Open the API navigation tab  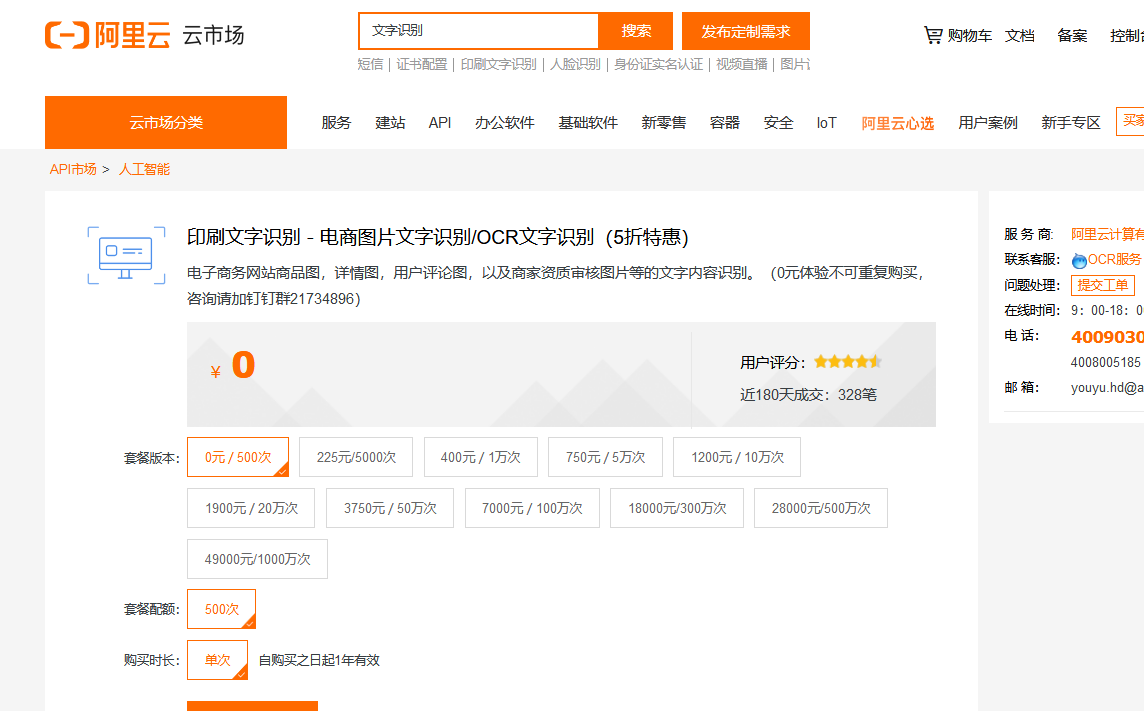pyautogui.click(x=440, y=123)
